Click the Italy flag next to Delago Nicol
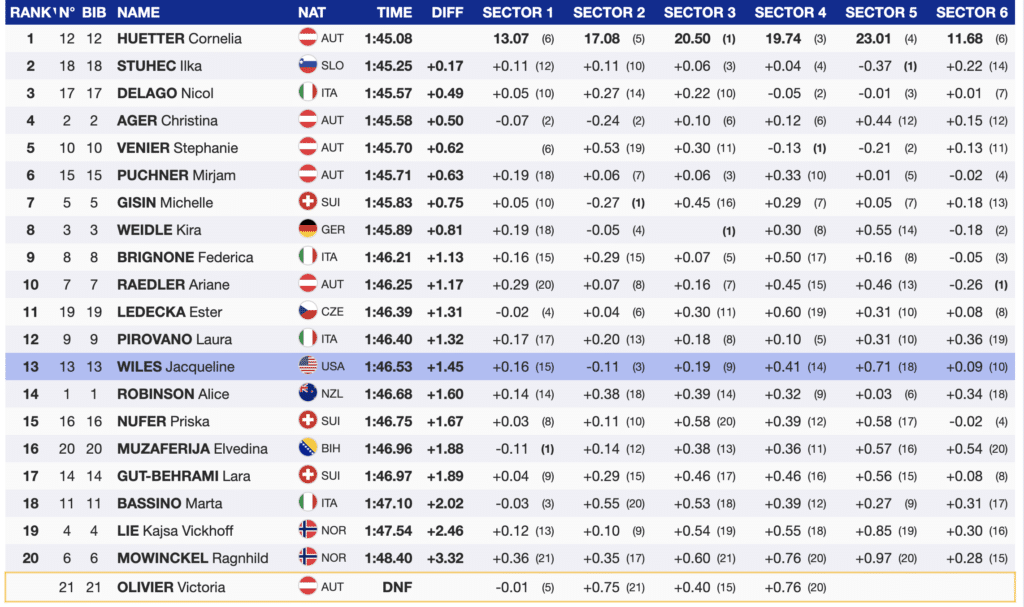Viewport: 1024px width, 607px height. [x=308, y=93]
